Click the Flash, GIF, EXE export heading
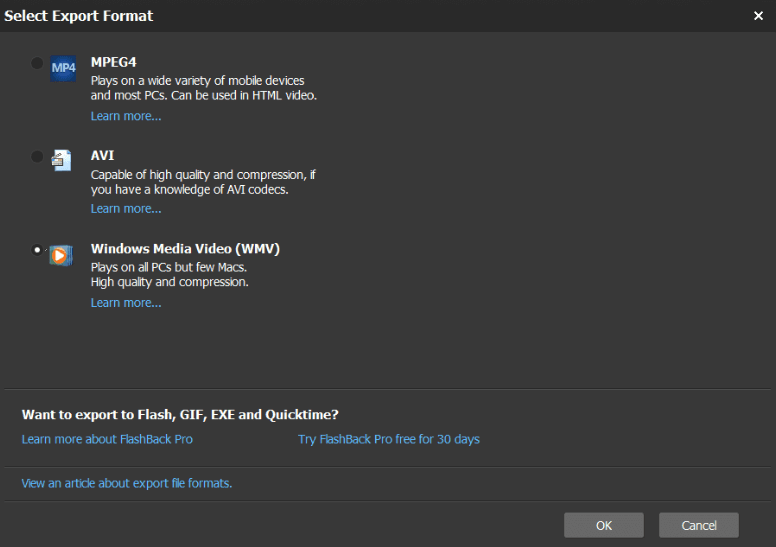776x547 pixels. click(180, 414)
